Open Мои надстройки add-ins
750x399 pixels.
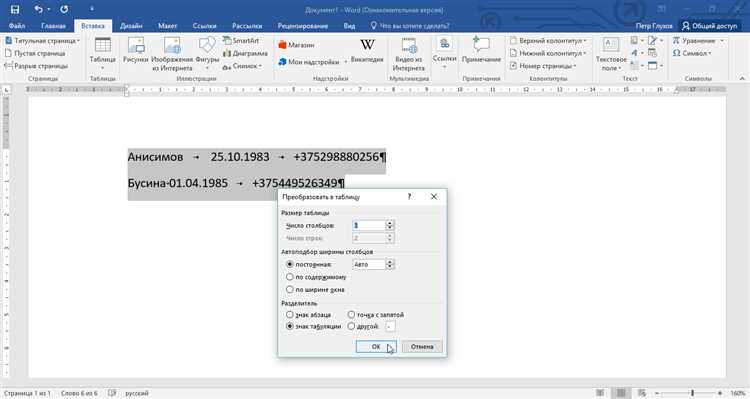coord(312,62)
